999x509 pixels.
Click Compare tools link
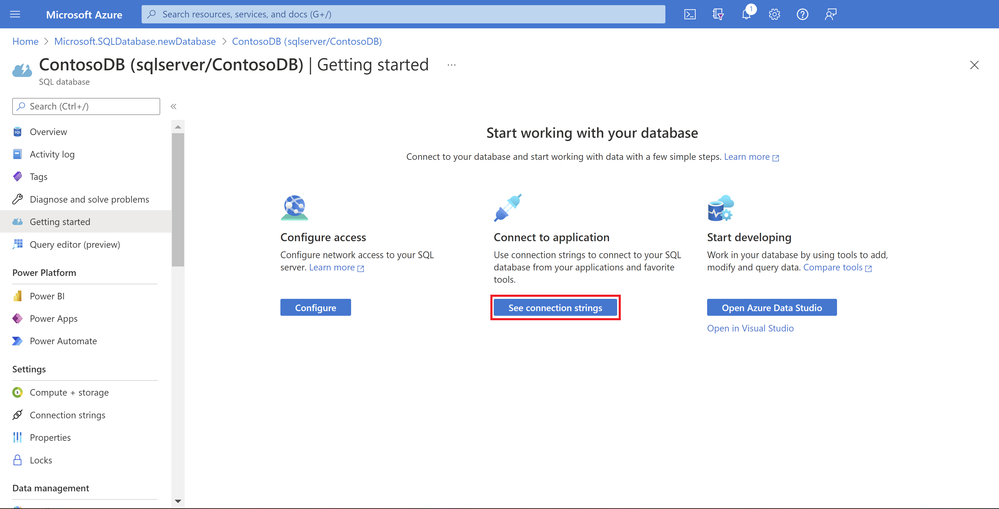837,268
